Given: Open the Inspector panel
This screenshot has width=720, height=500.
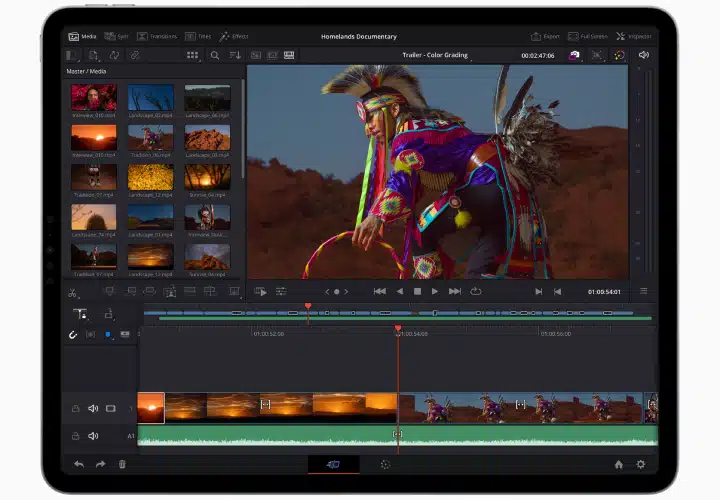Looking at the screenshot, I should (x=634, y=36).
